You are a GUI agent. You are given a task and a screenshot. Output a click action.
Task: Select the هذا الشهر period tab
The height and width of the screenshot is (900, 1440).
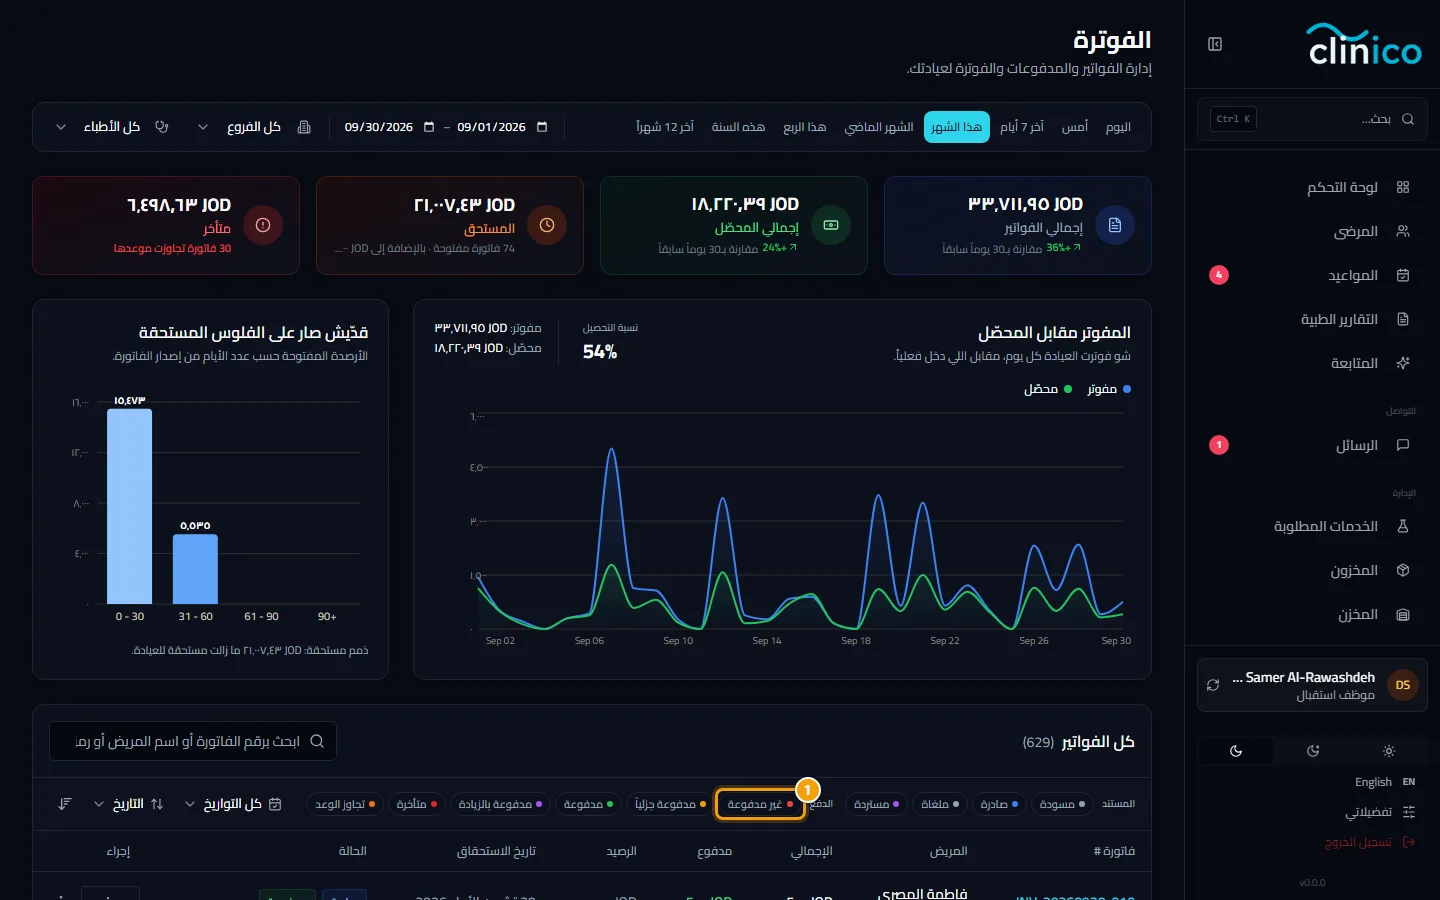tap(957, 127)
